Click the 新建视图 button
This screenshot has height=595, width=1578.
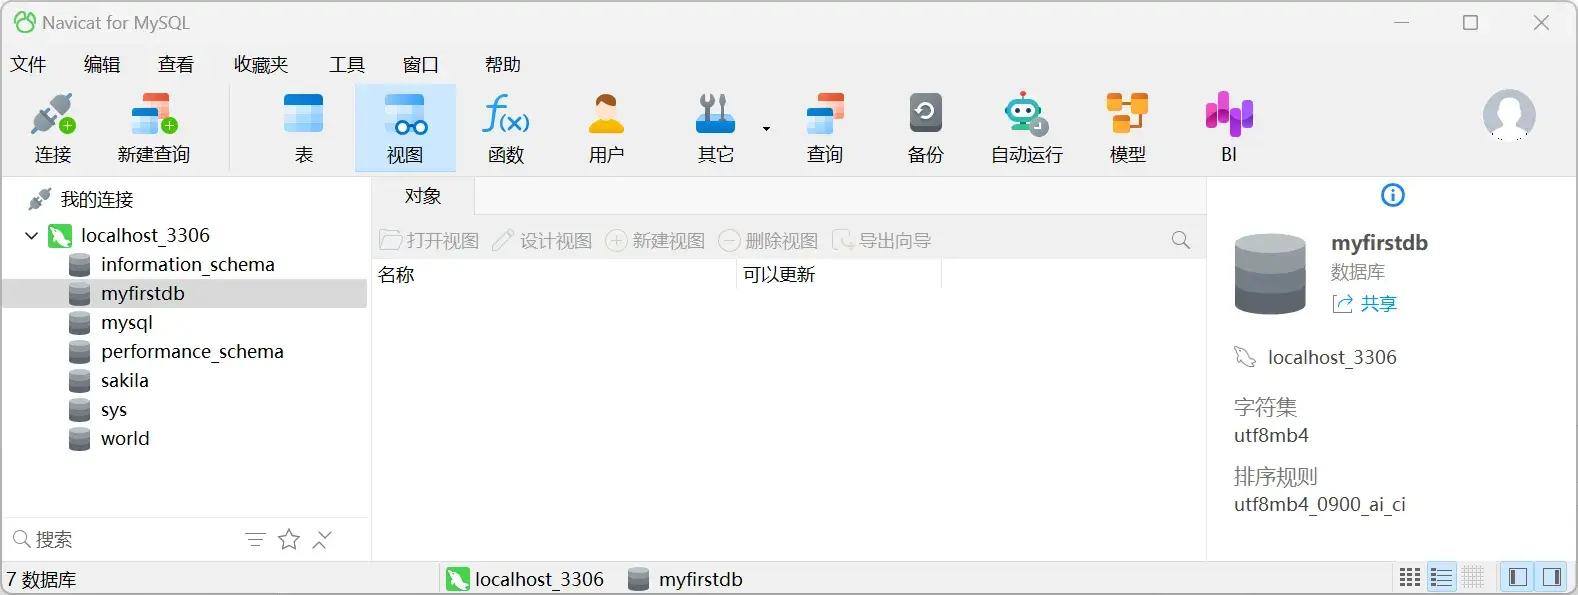[656, 241]
